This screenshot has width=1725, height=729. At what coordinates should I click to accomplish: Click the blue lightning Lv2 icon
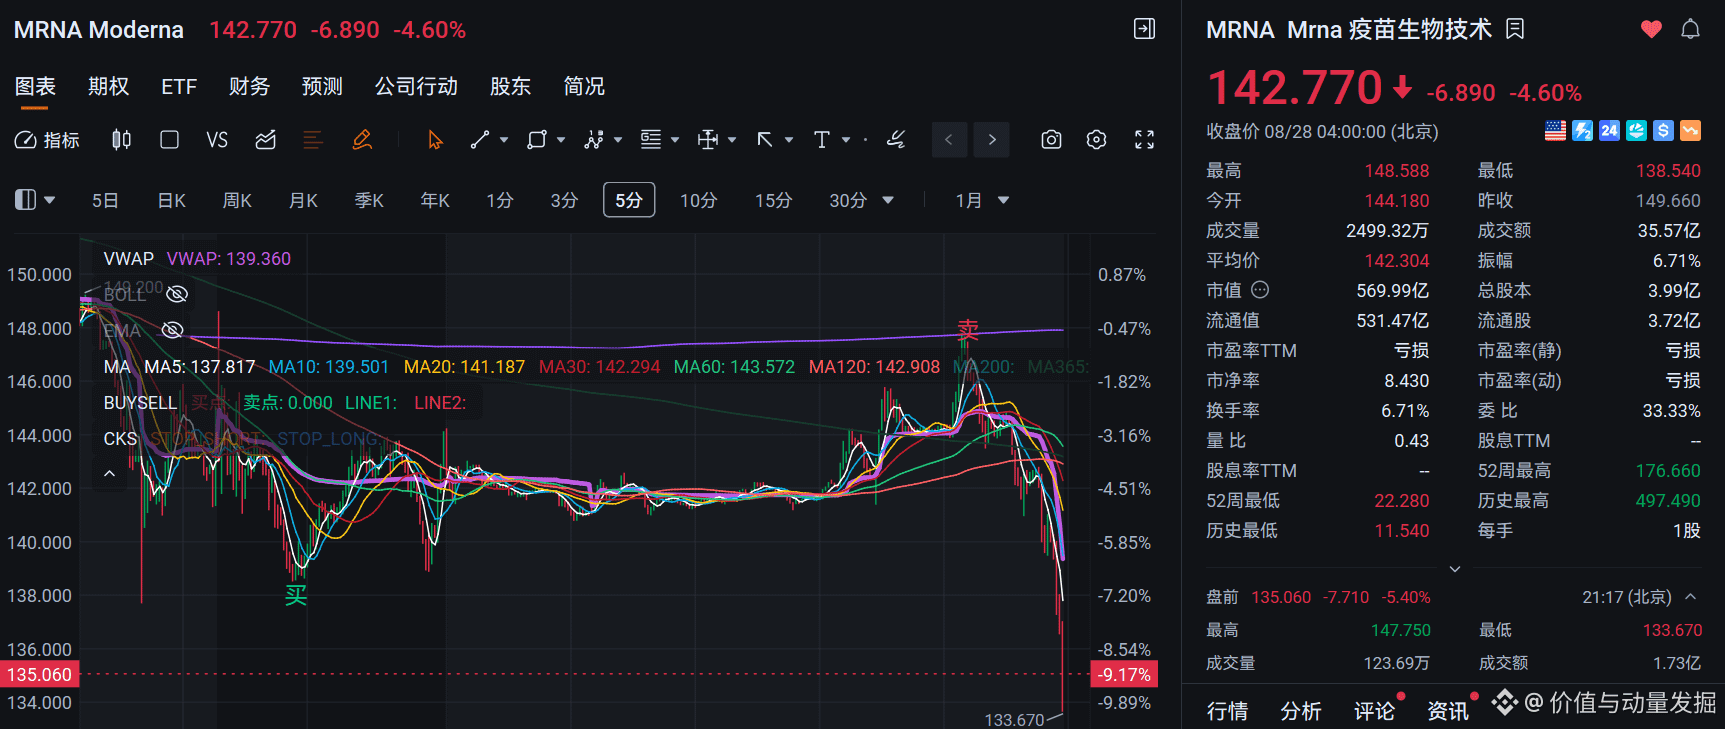pyautogui.click(x=1582, y=131)
